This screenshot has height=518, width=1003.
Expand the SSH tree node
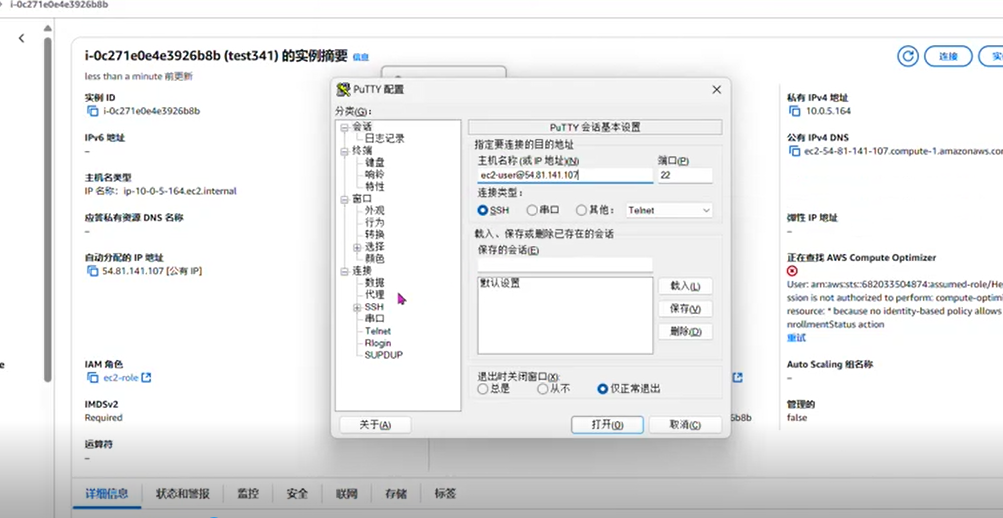click(357, 308)
